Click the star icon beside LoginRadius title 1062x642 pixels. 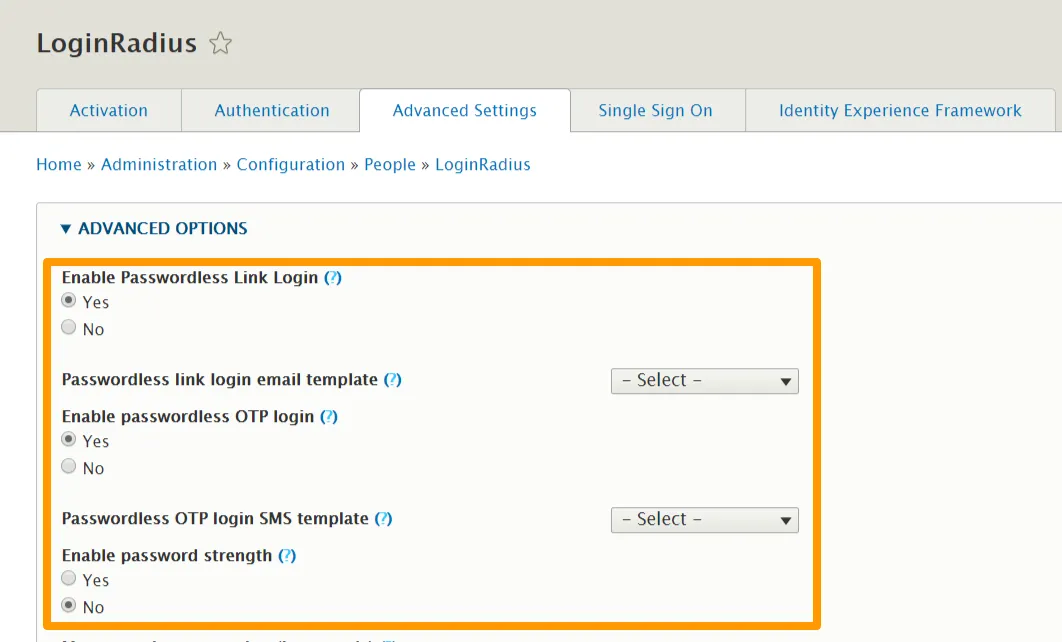220,44
